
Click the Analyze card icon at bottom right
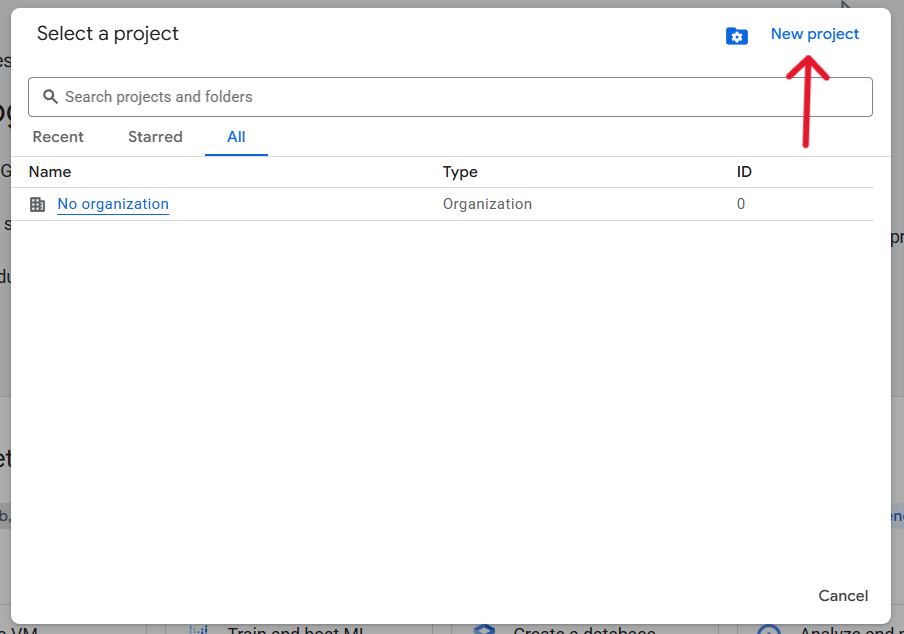[769, 630]
